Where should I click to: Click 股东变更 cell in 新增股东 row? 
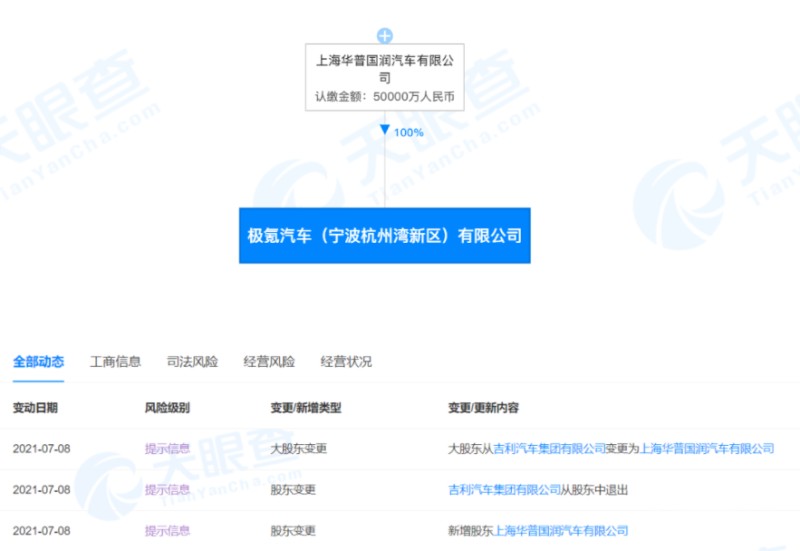pyautogui.click(x=293, y=531)
